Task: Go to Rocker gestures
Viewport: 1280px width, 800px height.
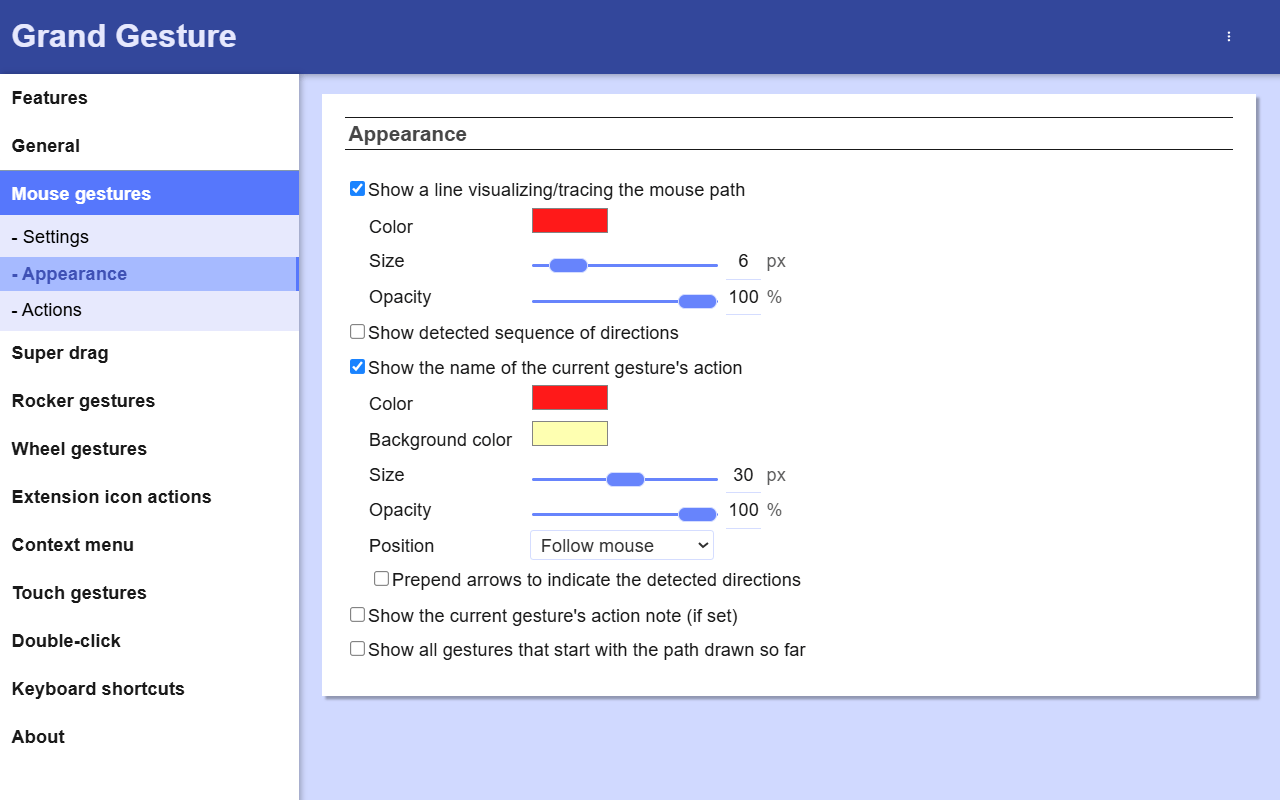Action: coord(149,401)
